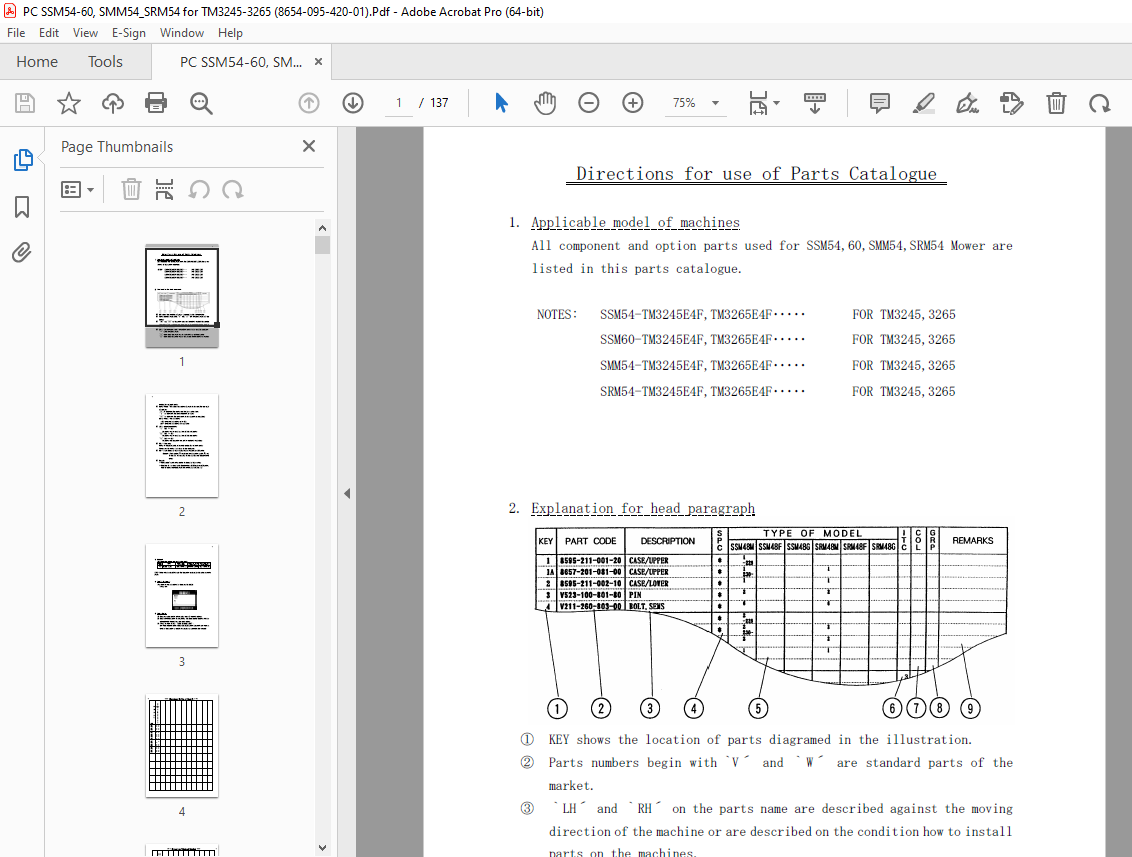Image resolution: width=1132 pixels, height=857 pixels.
Task: Rotate page with toolbar rotate icon
Action: tap(1100, 103)
